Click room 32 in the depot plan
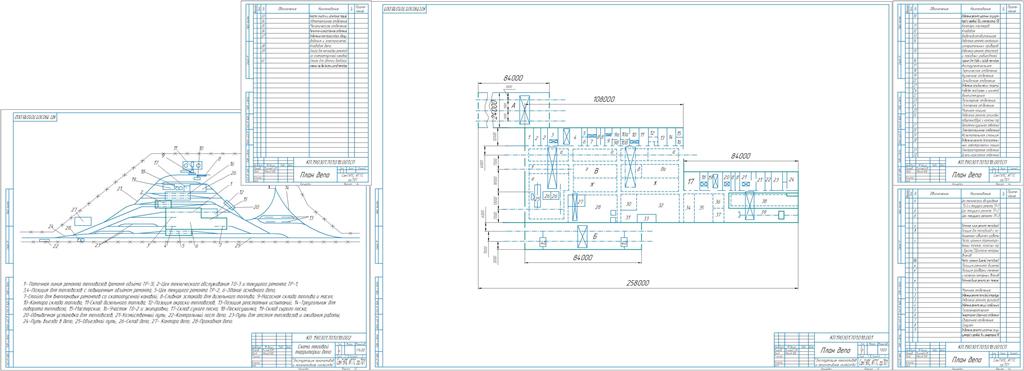 click(661, 205)
